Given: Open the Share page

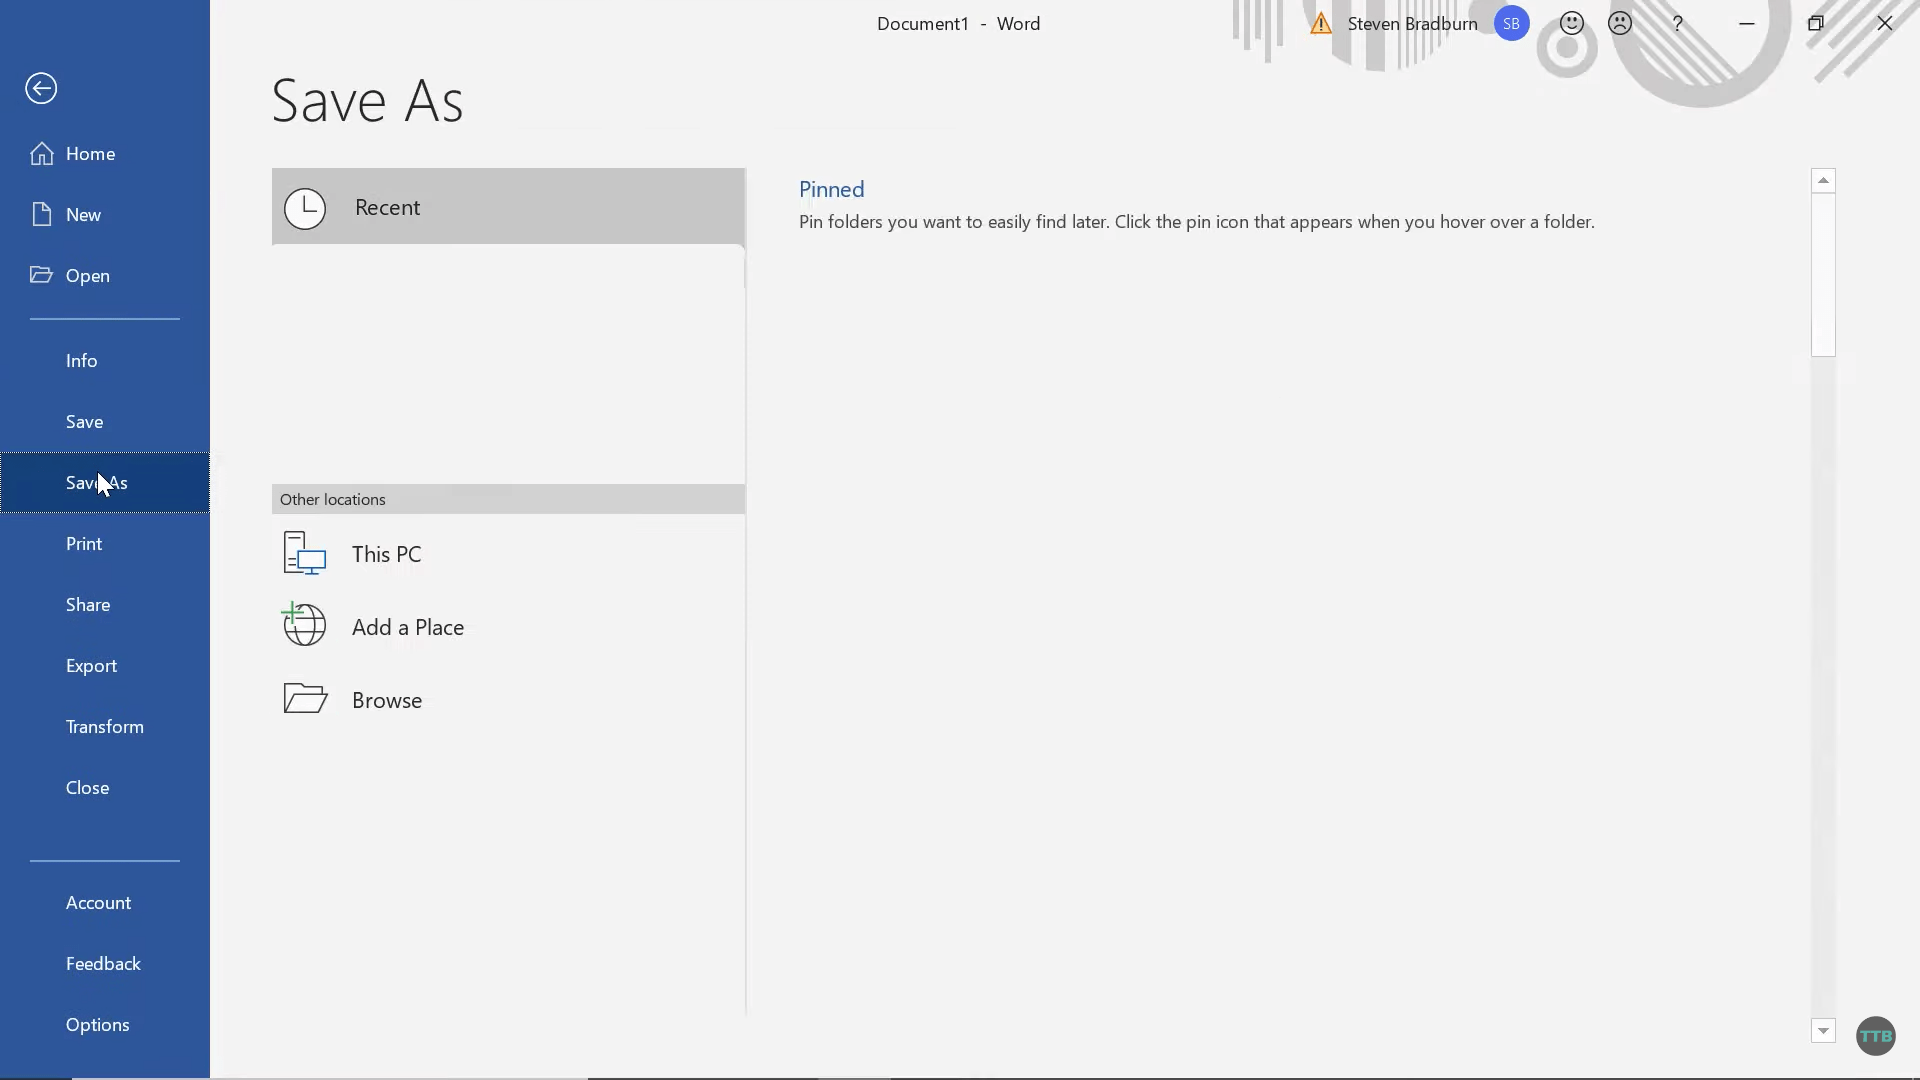Looking at the screenshot, I should 105,605.
